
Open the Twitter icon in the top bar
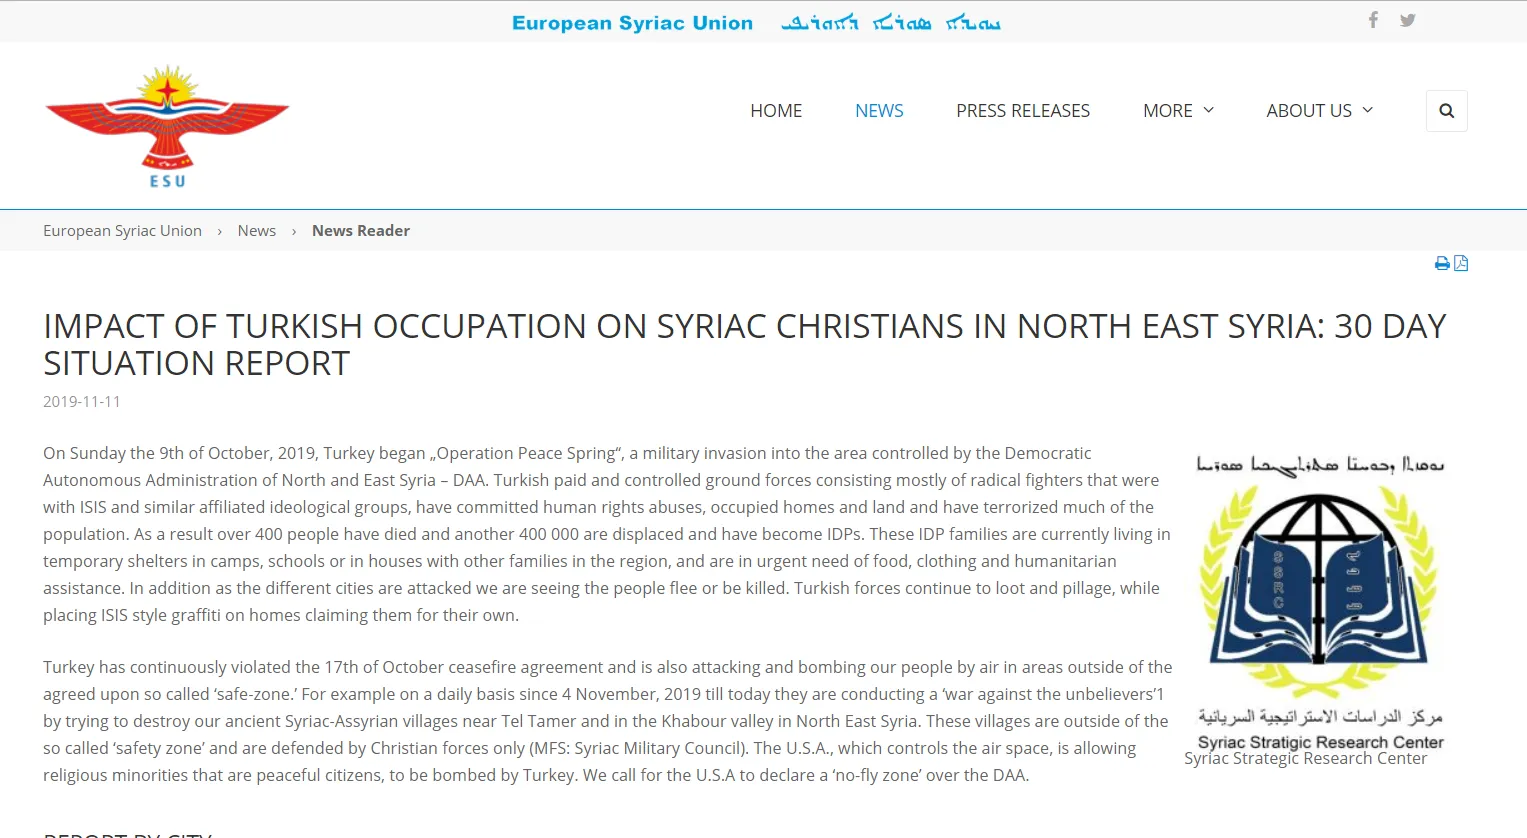coord(1407,20)
